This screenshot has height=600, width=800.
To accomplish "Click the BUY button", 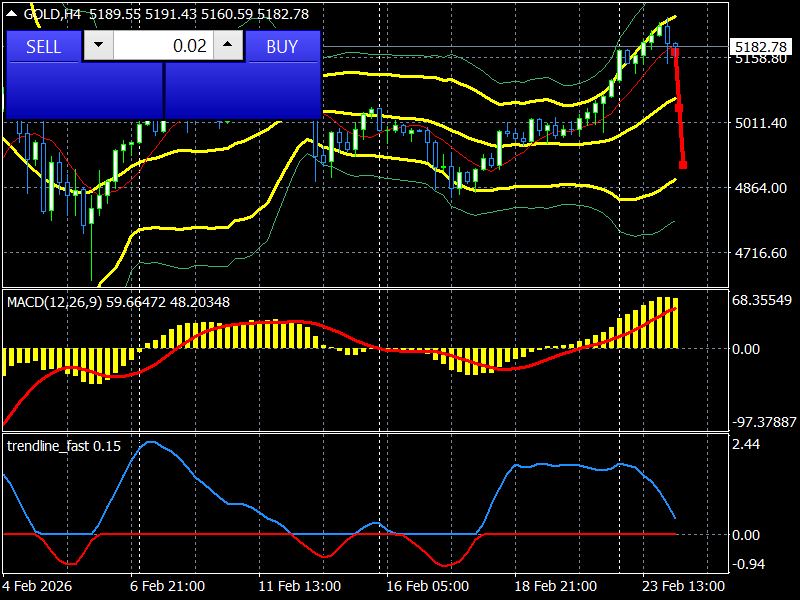I will [x=282, y=46].
